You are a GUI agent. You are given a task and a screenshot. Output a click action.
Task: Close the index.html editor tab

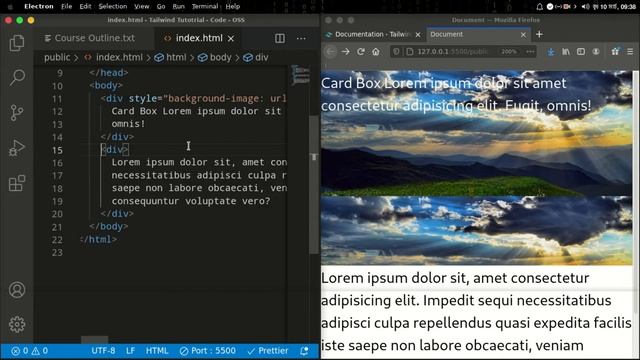click(231, 38)
